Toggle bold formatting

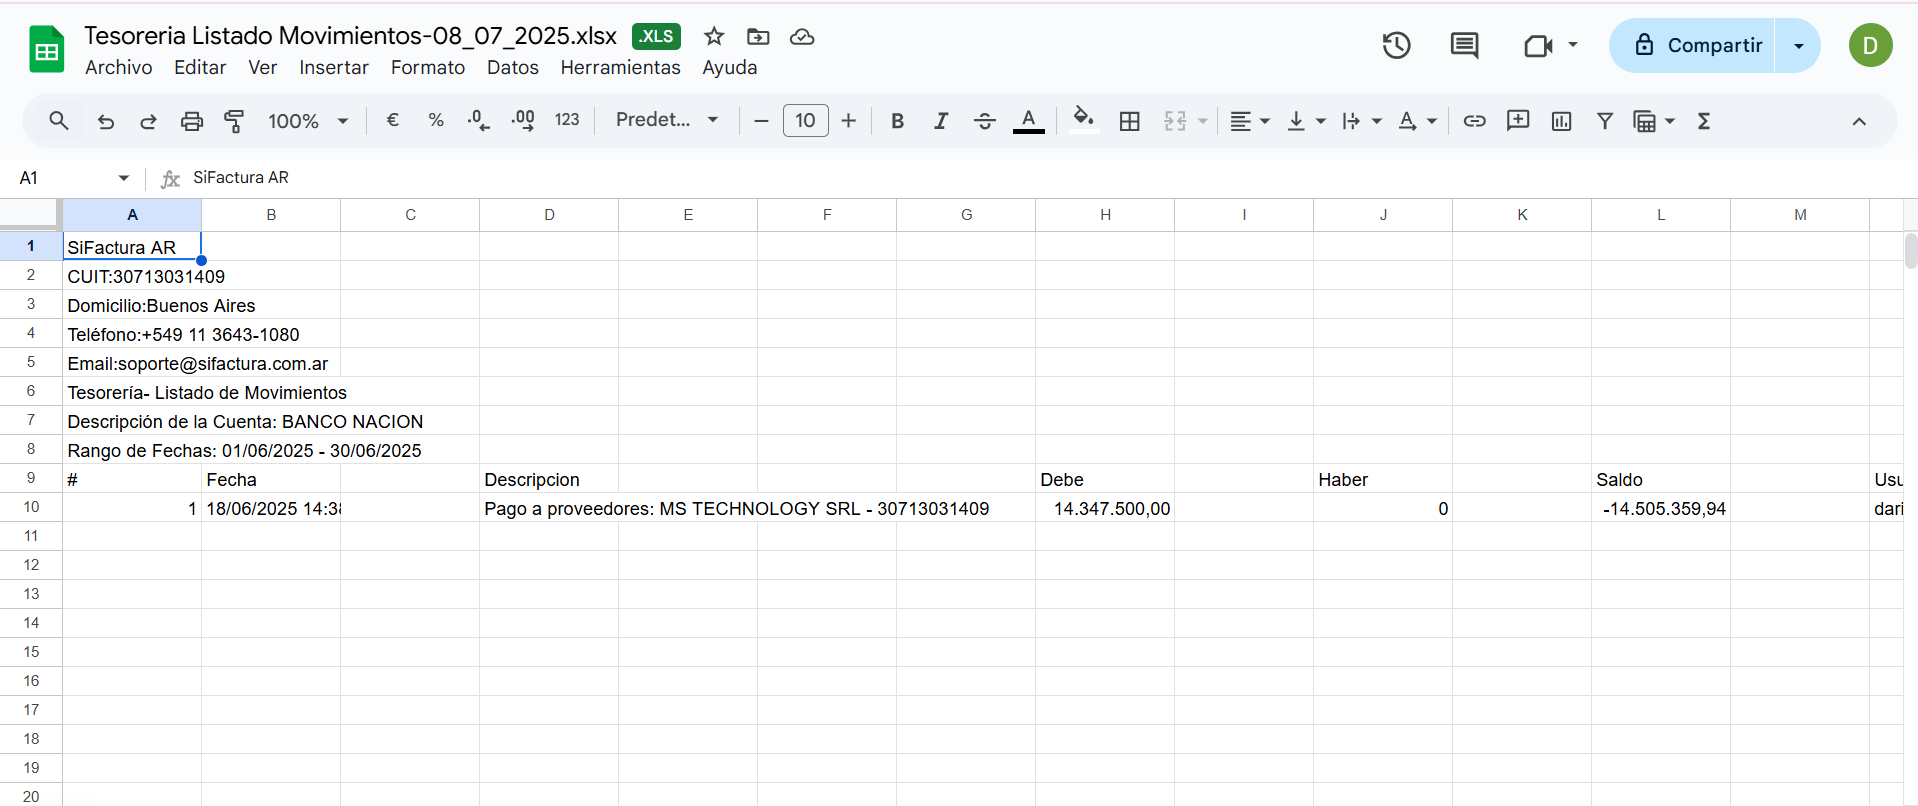point(898,121)
